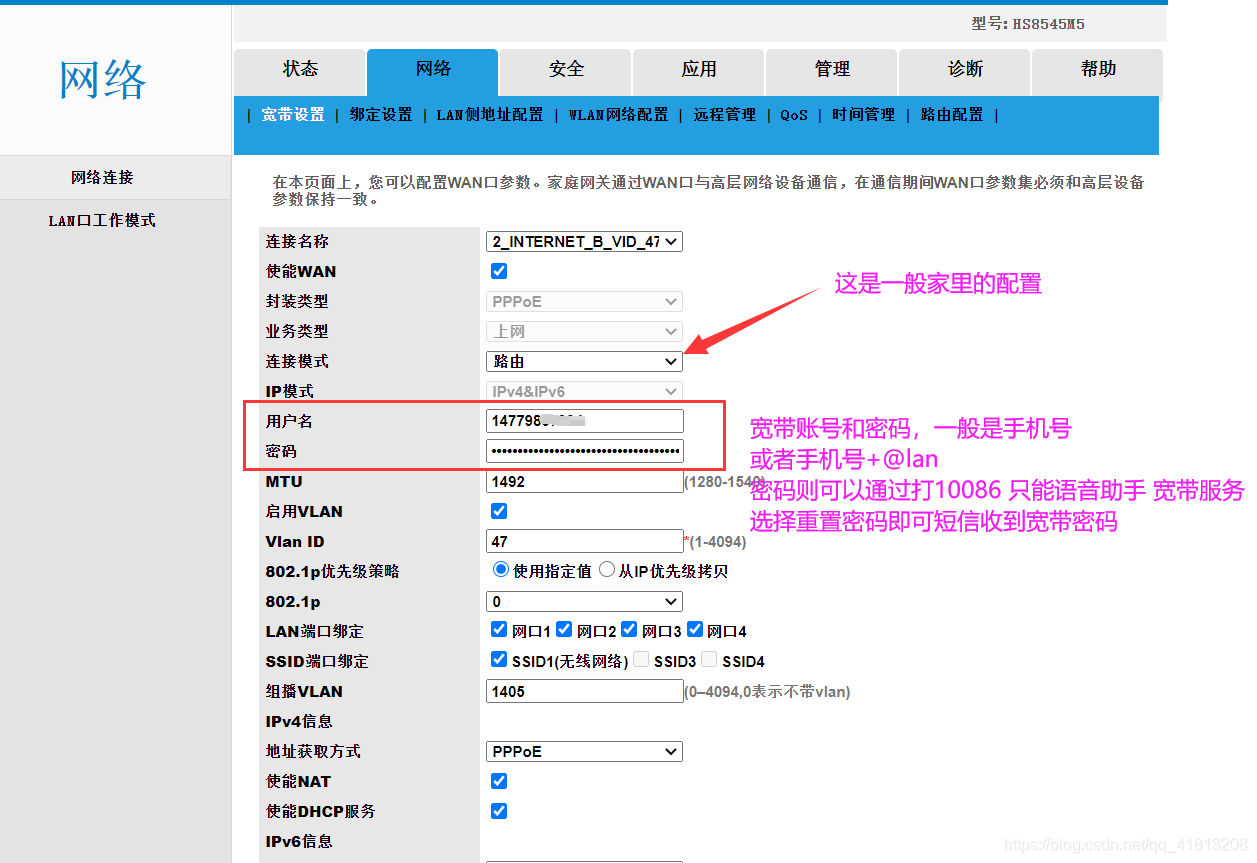
Task: Open 时间管理 submenu
Action: [864, 115]
